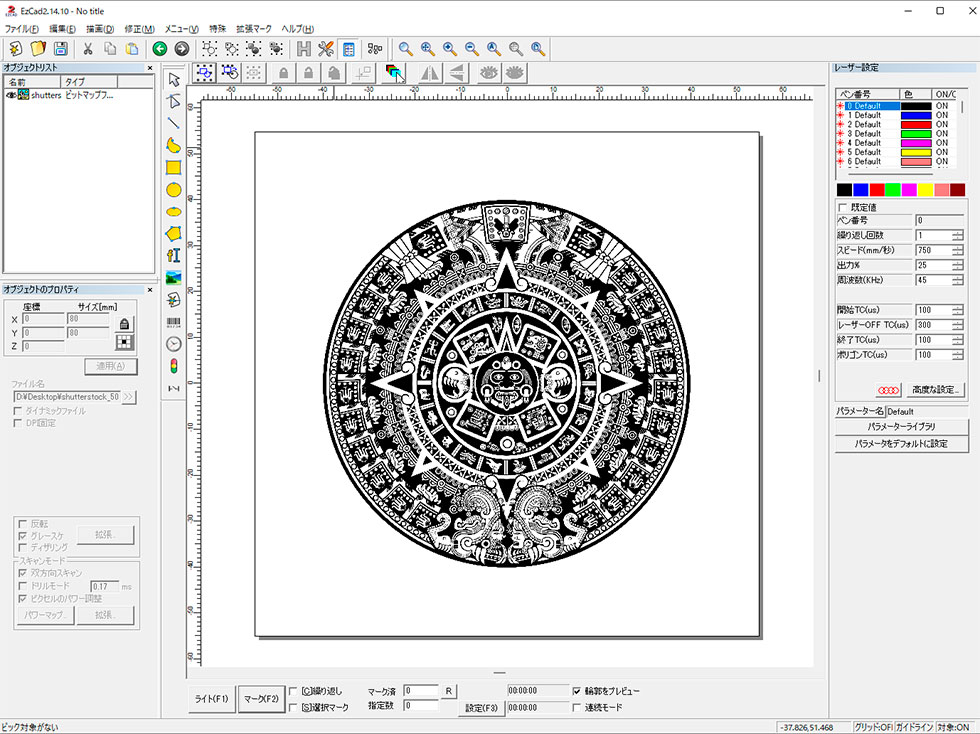Toggle the 既定値 checkbox

pos(842,207)
